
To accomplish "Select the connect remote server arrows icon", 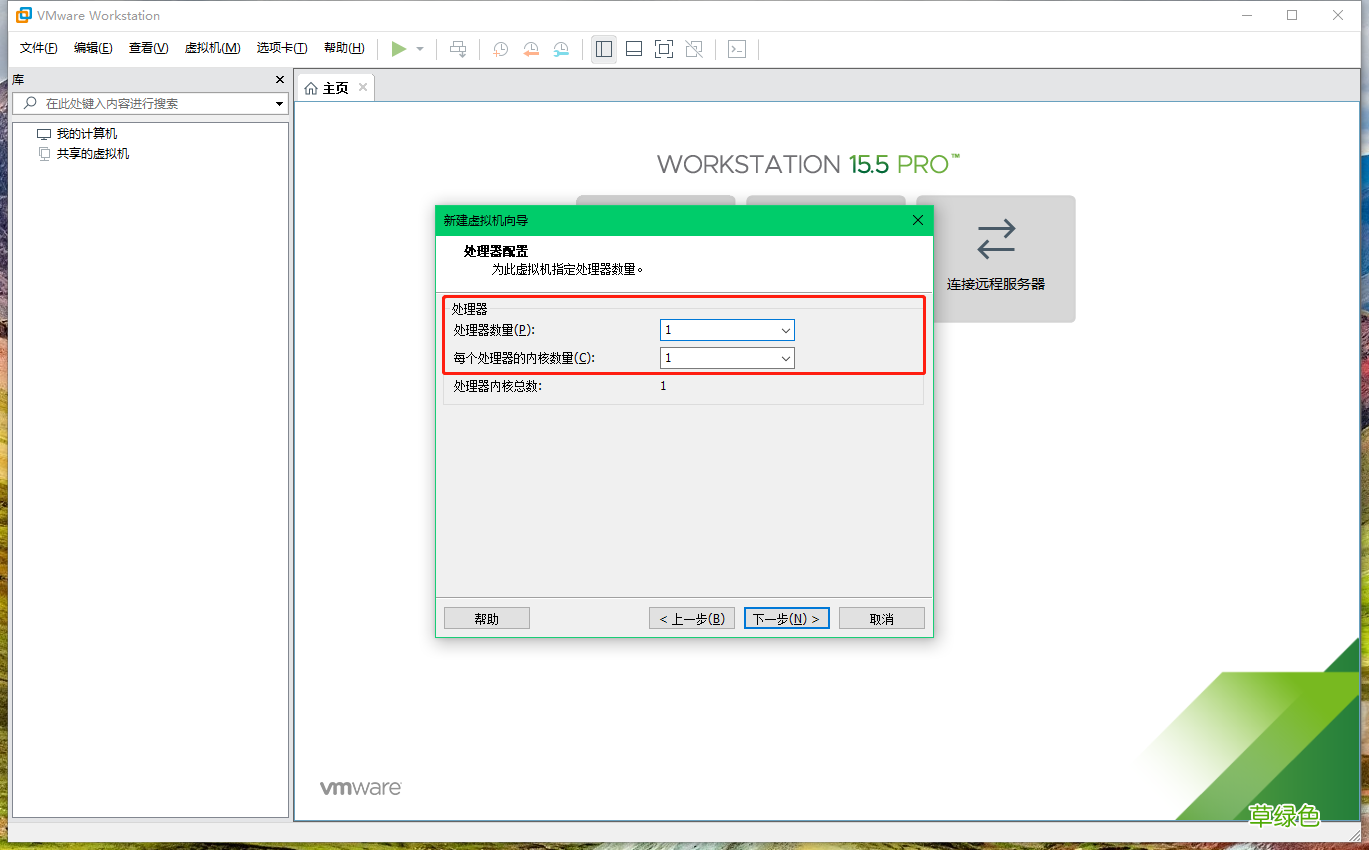I will (996, 239).
